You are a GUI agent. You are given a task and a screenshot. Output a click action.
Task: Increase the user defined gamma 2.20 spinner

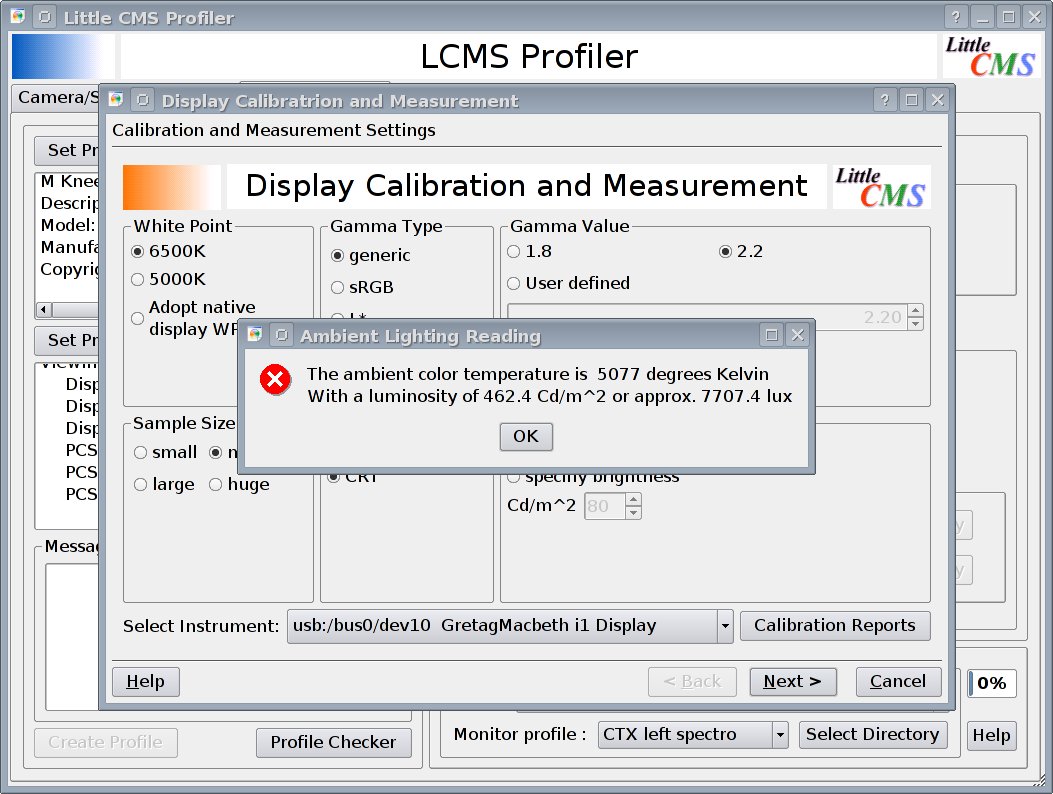(x=915, y=311)
